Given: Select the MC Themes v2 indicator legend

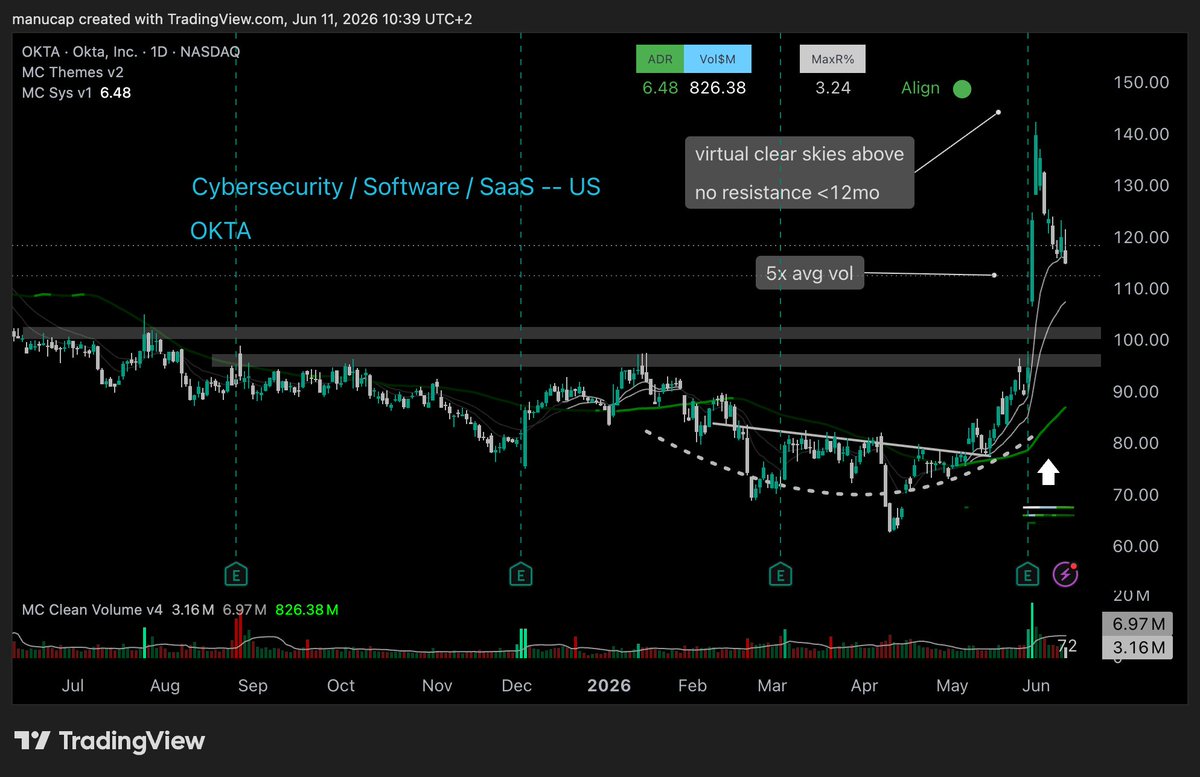Looking at the screenshot, I should click(73, 72).
